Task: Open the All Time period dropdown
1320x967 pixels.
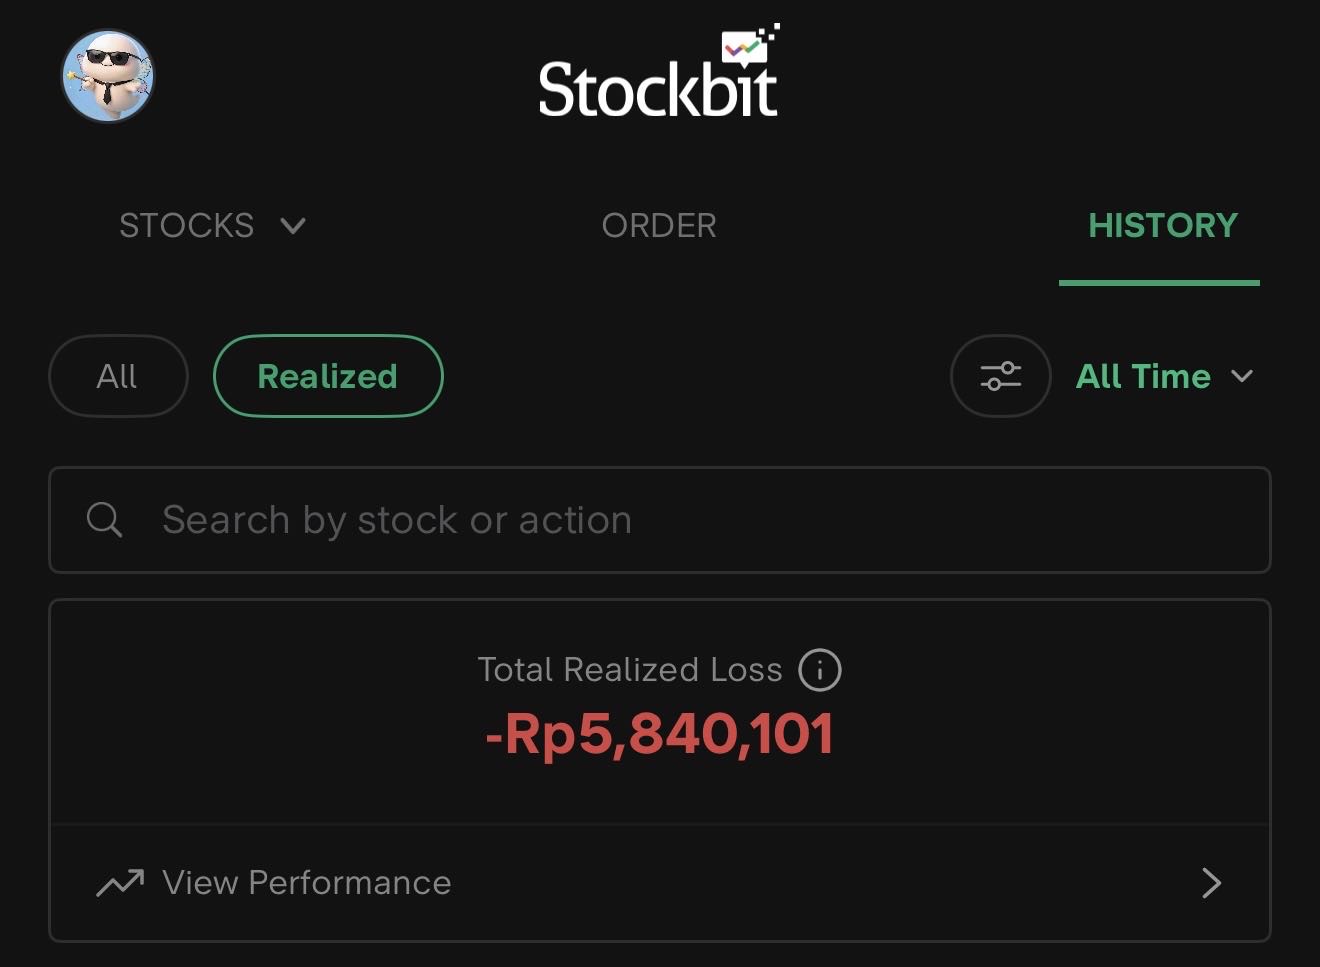Action: (1143, 376)
